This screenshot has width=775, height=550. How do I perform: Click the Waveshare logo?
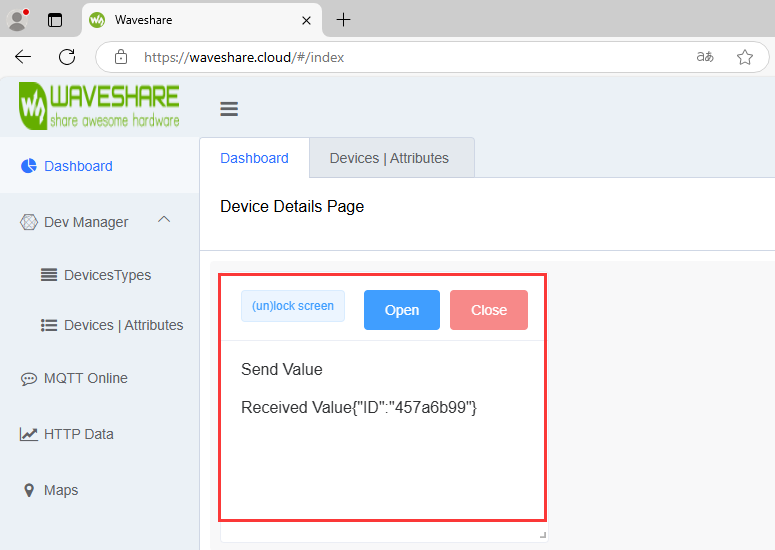[99, 106]
